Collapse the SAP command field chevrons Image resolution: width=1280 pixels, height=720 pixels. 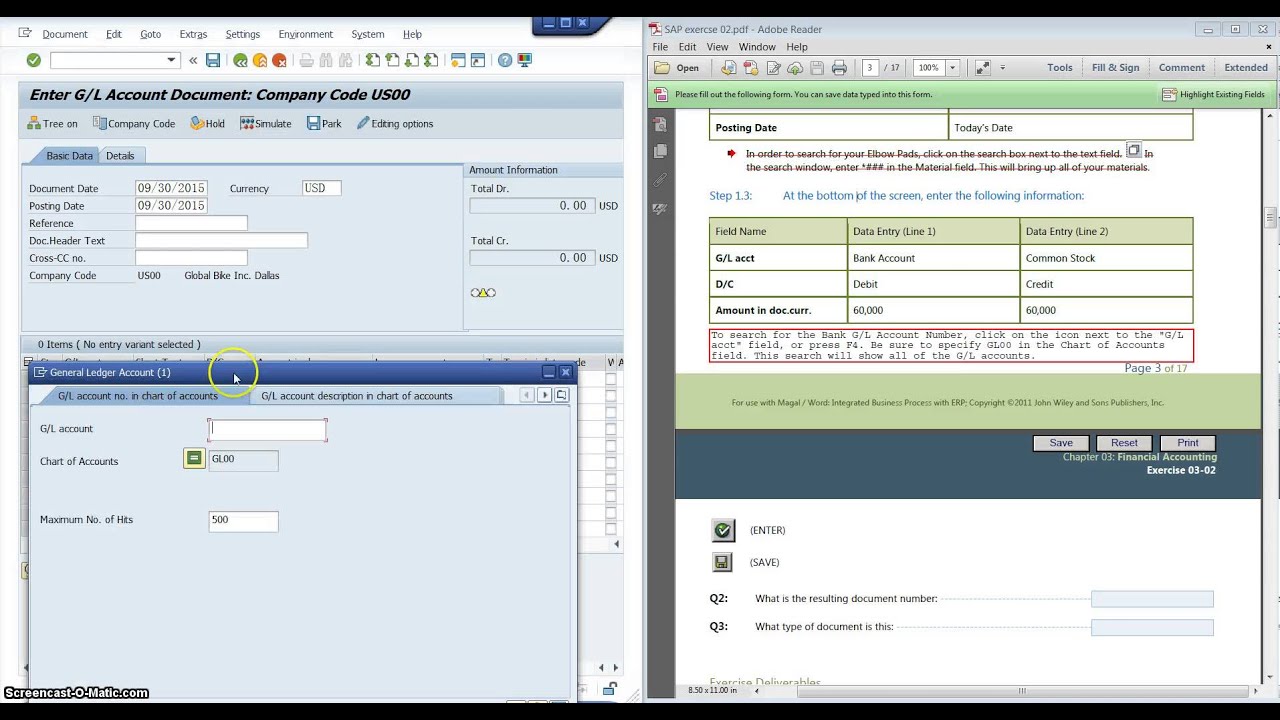(193, 61)
